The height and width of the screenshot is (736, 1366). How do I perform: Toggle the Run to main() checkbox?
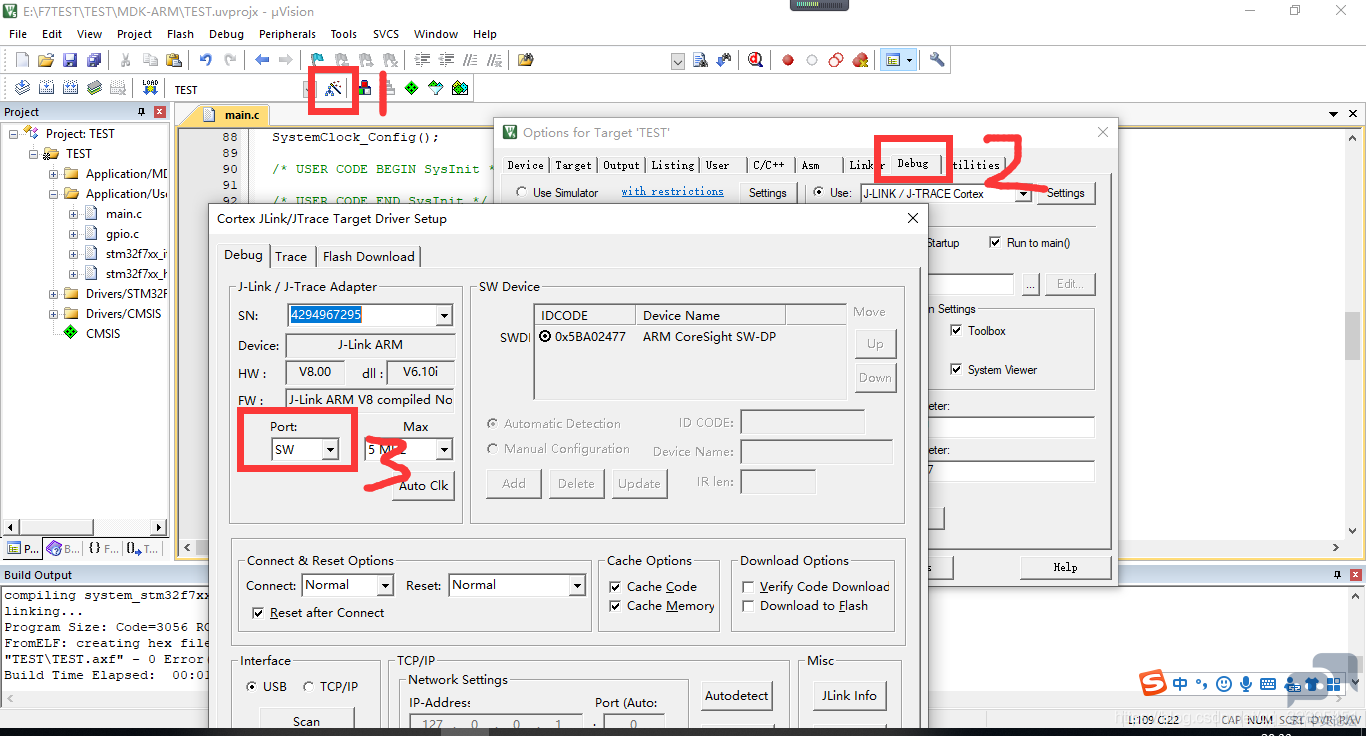(995, 243)
